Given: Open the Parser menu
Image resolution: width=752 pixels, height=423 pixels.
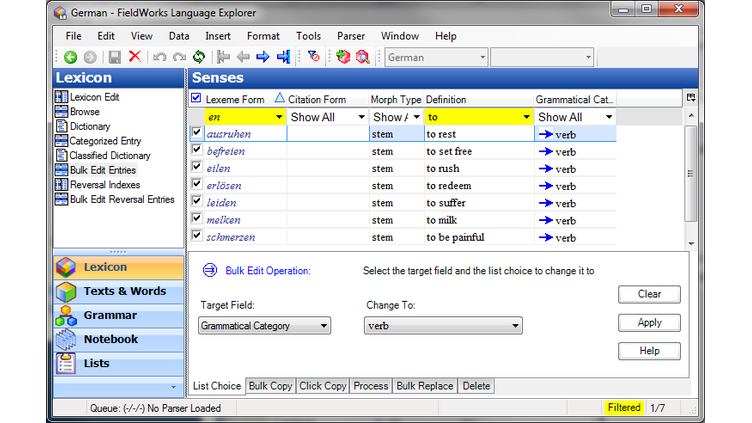Looking at the screenshot, I should coord(351,36).
